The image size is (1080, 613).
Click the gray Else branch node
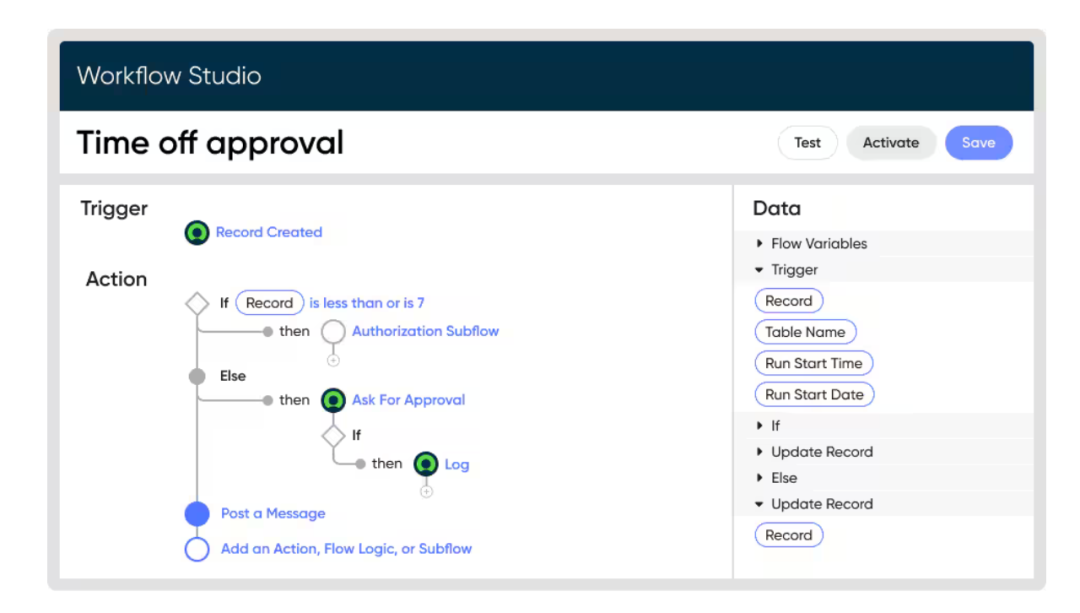click(197, 377)
